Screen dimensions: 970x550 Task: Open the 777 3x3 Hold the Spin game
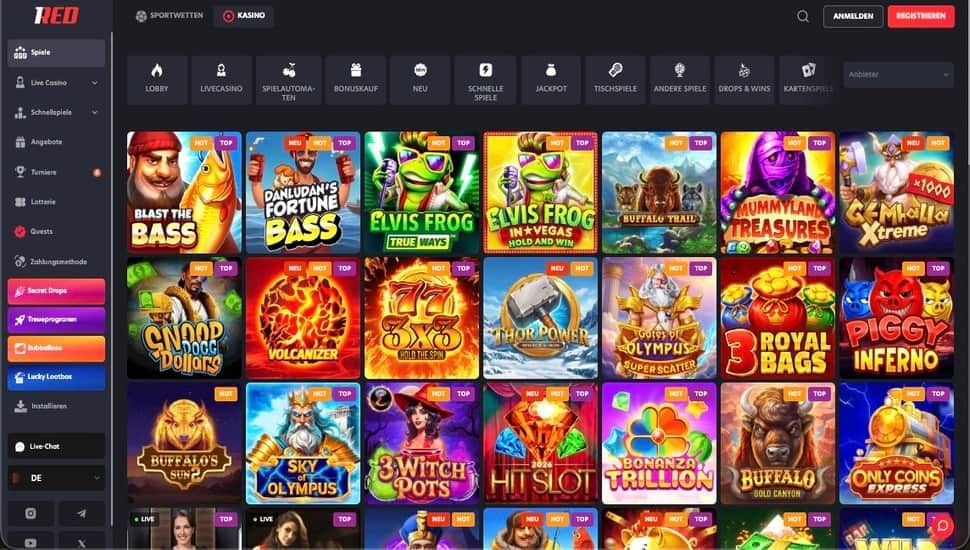(422, 318)
